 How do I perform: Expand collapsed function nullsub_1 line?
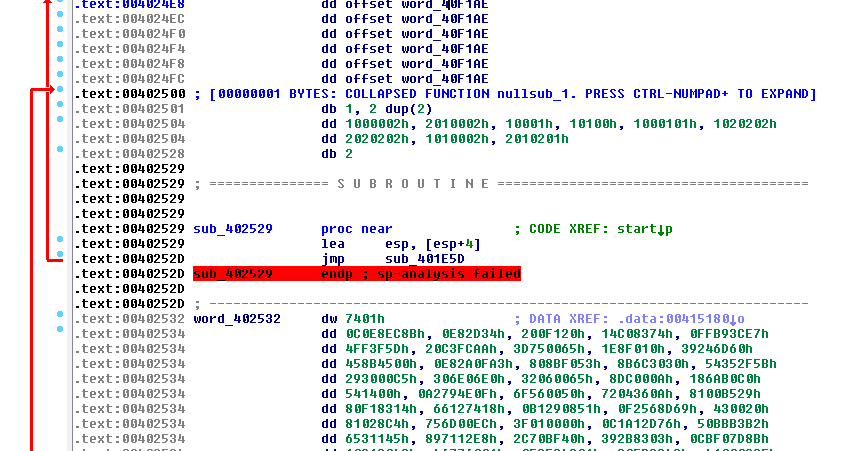pos(505,94)
